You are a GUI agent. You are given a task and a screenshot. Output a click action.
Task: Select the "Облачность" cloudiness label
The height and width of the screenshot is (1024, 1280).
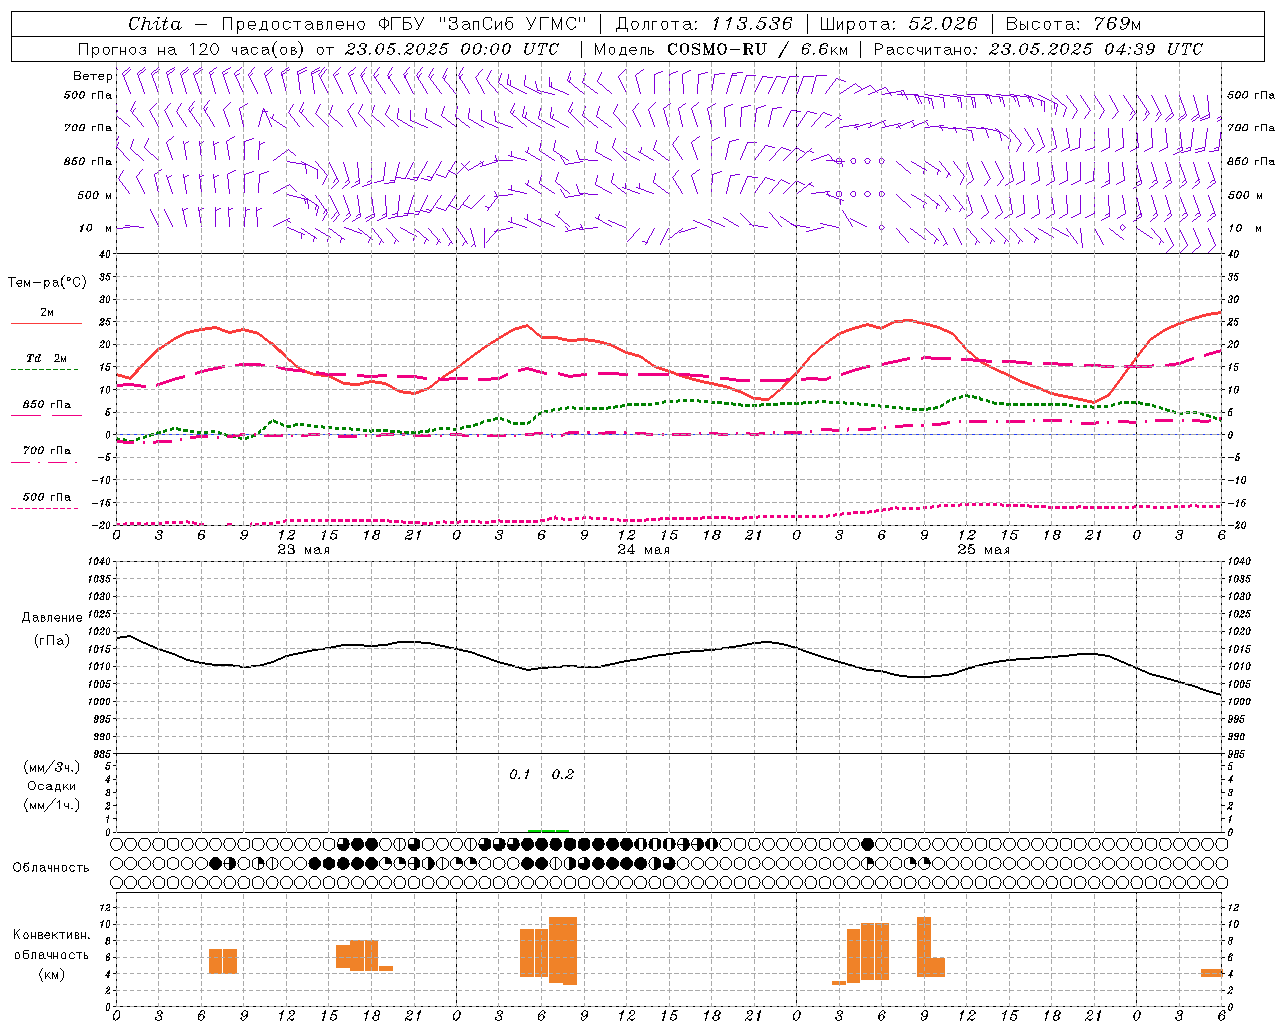coord(51,868)
